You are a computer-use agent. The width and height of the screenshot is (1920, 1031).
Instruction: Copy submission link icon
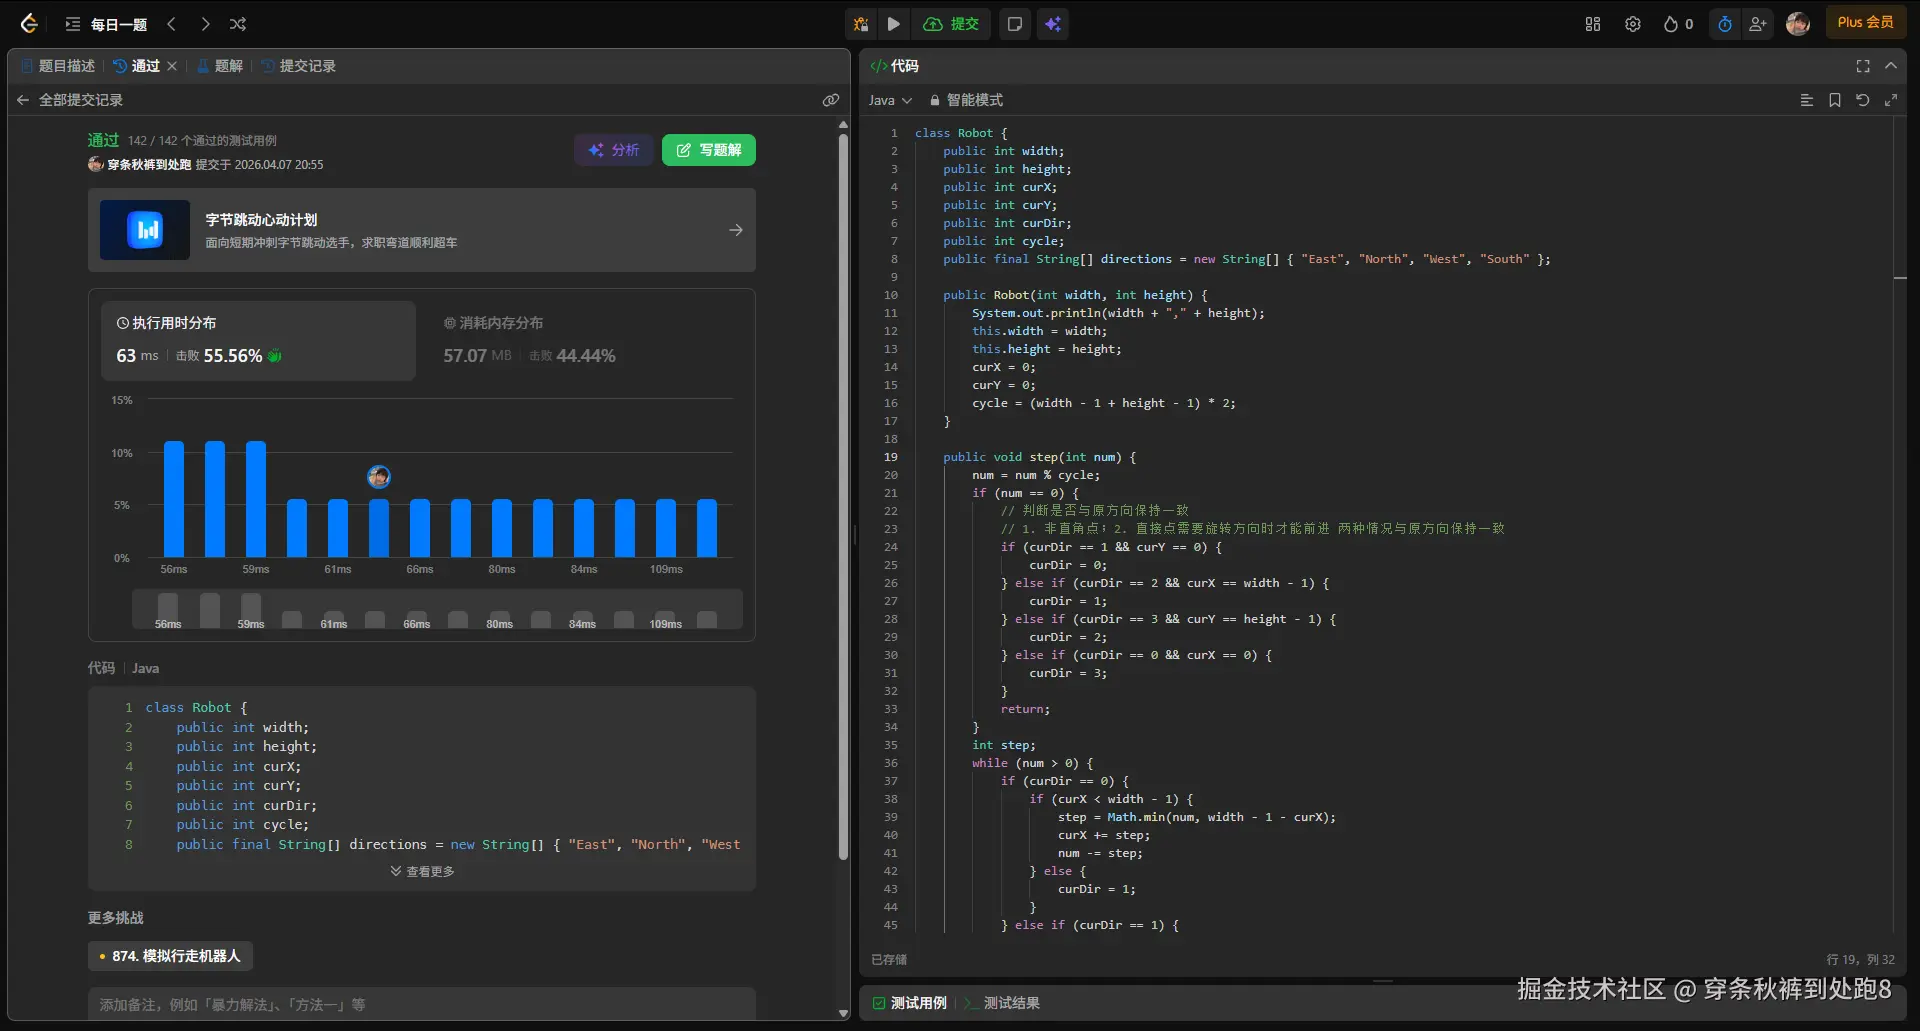(830, 100)
